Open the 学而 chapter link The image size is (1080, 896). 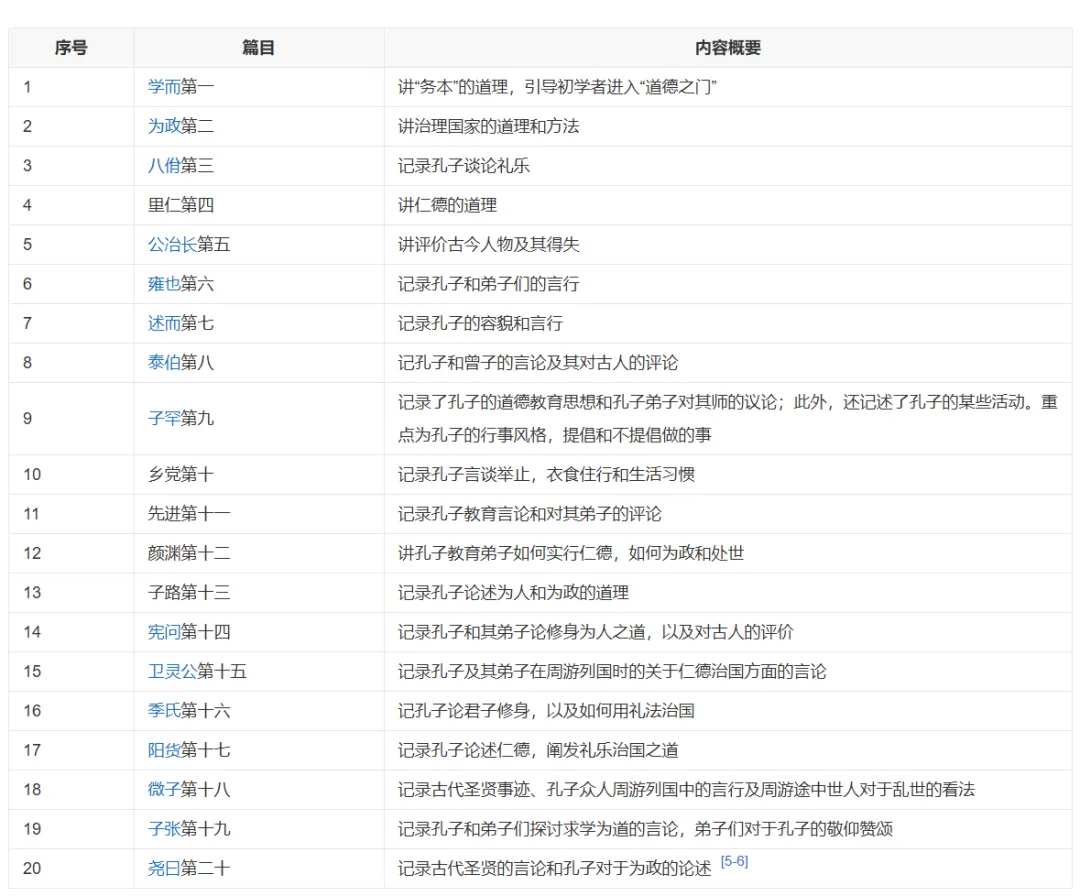tap(164, 87)
